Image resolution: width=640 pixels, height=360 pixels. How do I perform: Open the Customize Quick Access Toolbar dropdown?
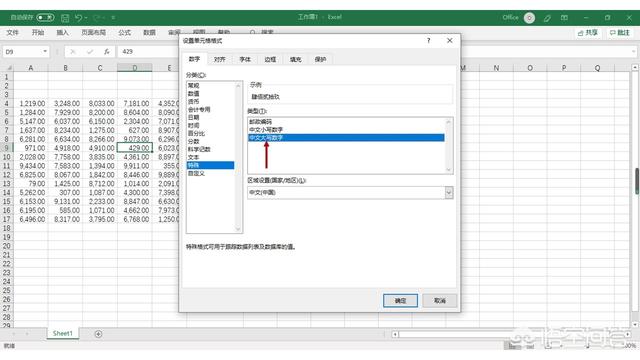(x=113, y=18)
